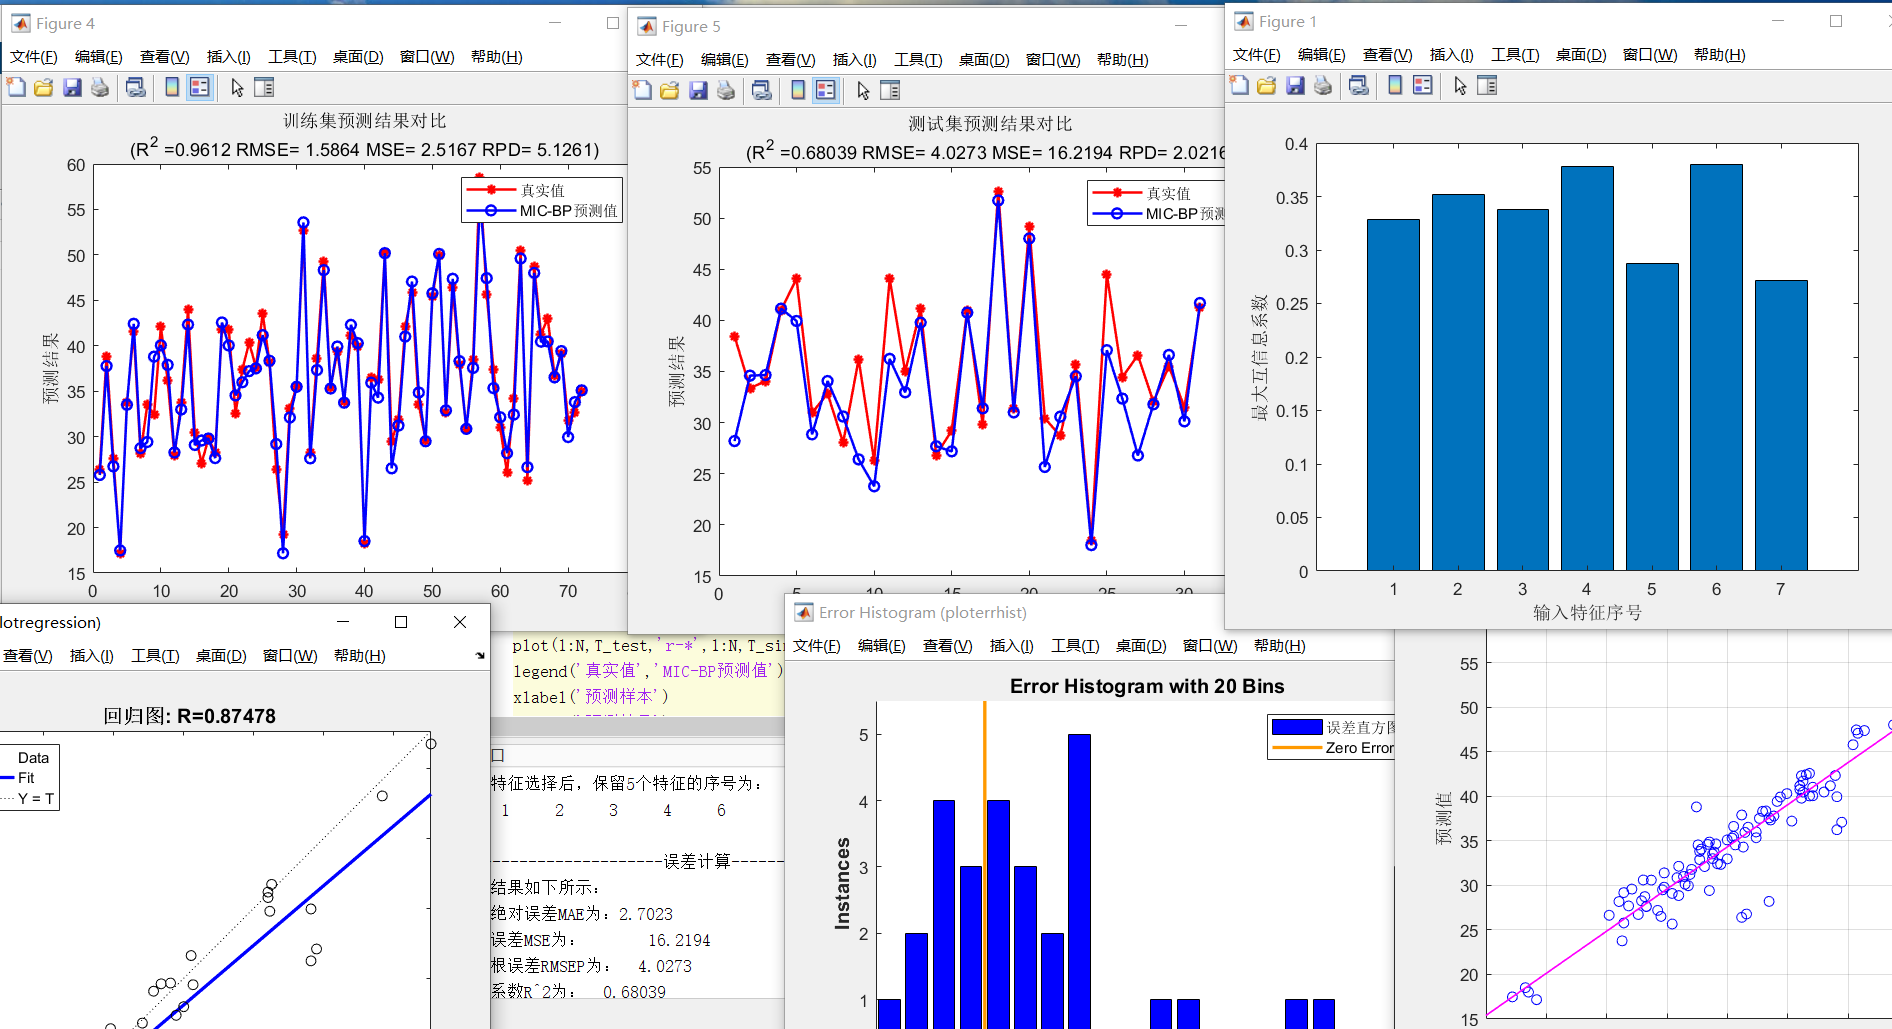Toggle the legend button in Figure 1 toolbar
Image resolution: width=1892 pixels, height=1029 pixels.
(1421, 86)
